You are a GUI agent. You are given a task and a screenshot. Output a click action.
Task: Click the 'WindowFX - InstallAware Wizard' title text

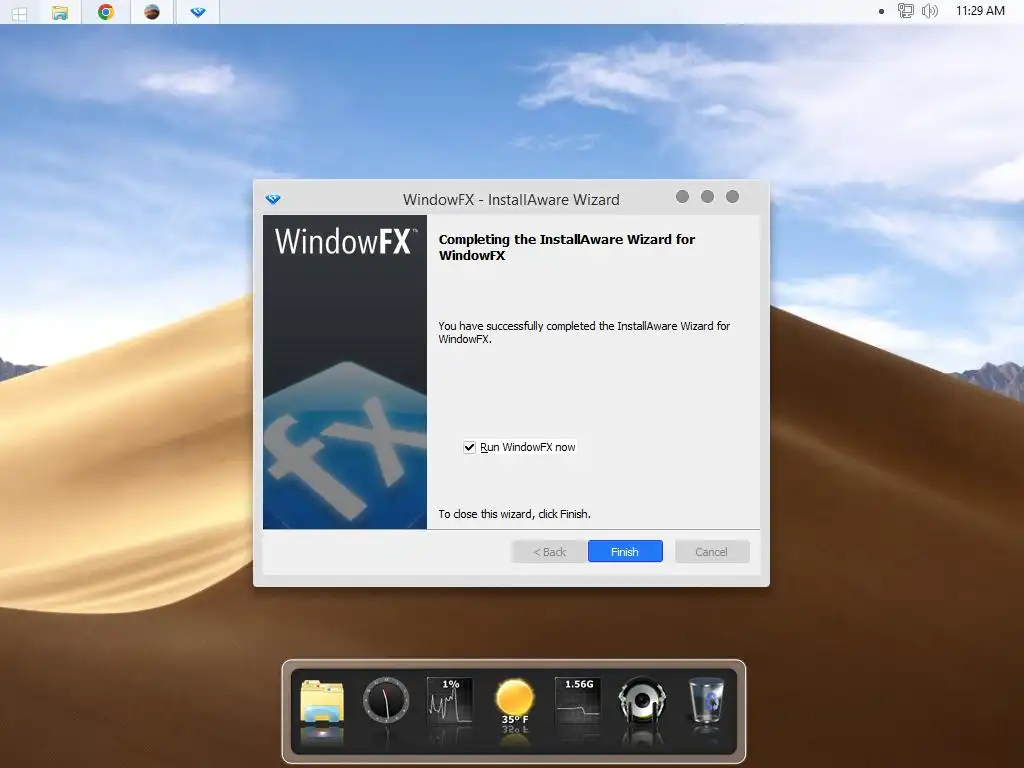[511, 199]
